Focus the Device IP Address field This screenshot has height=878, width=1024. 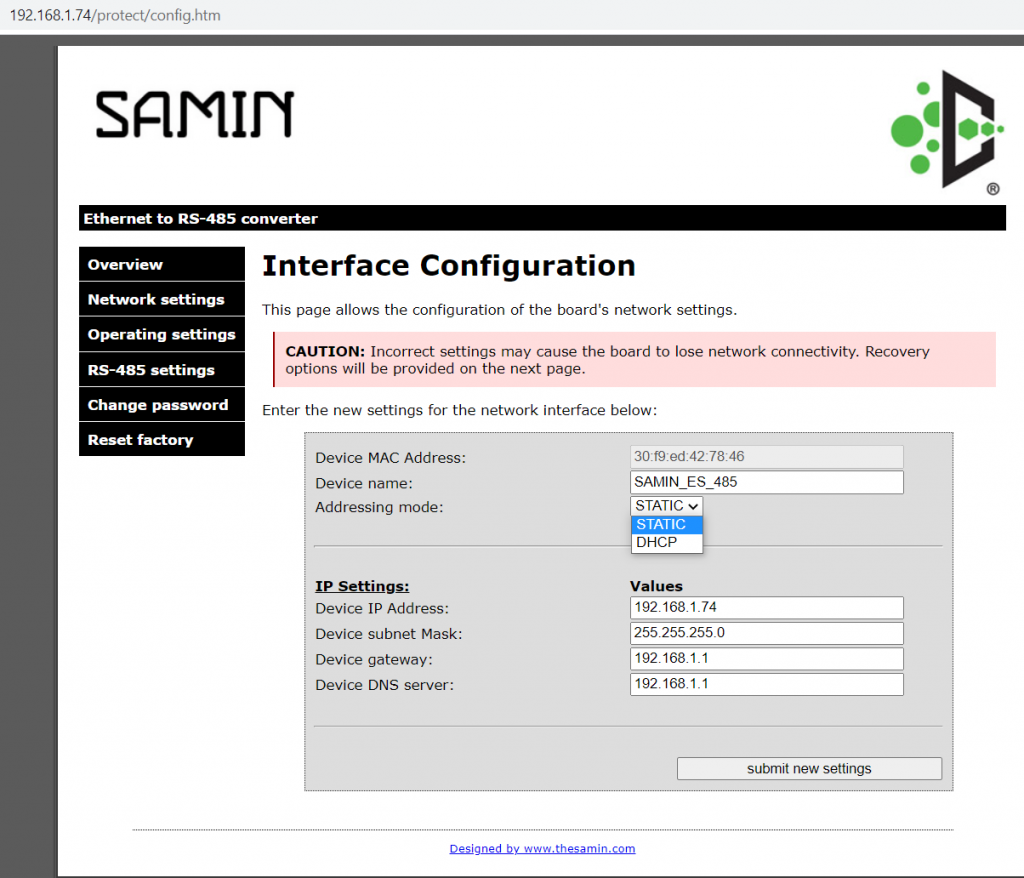pos(767,608)
